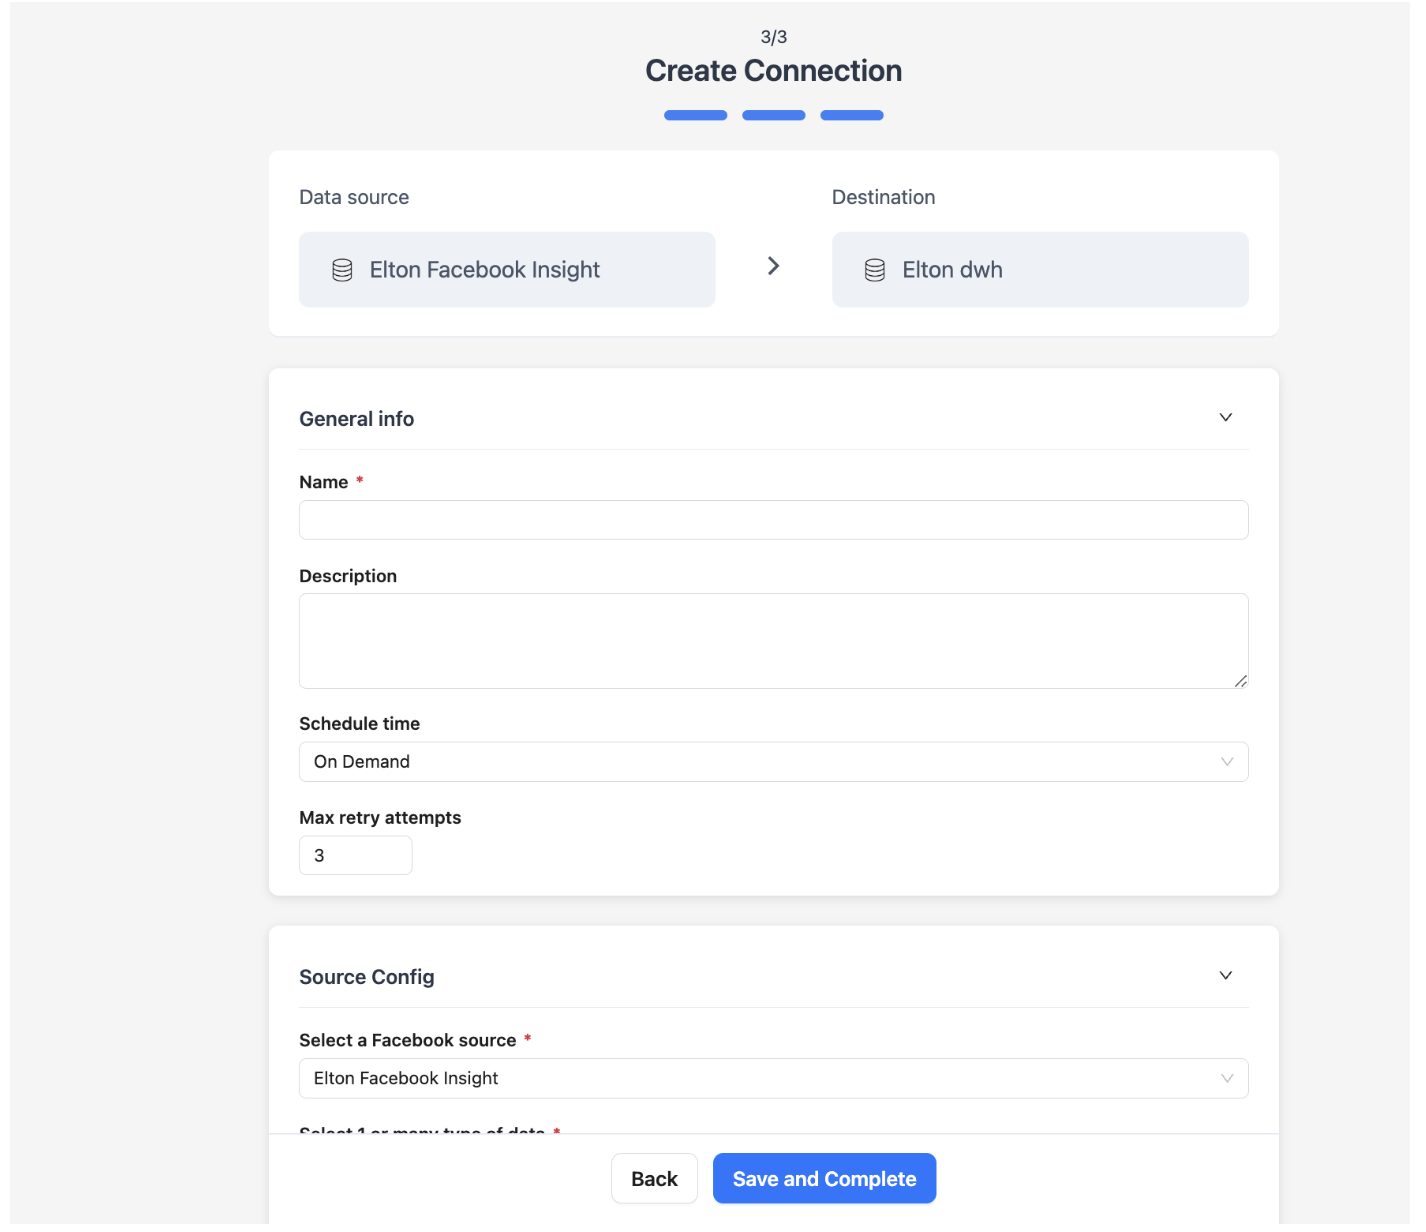Select the Elton Facebook Insight data source card
Image resolution: width=1426 pixels, height=1232 pixels.
point(506,270)
